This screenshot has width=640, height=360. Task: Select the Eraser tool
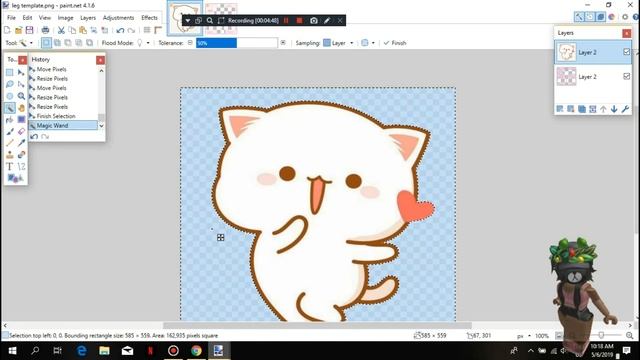click(x=21, y=131)
